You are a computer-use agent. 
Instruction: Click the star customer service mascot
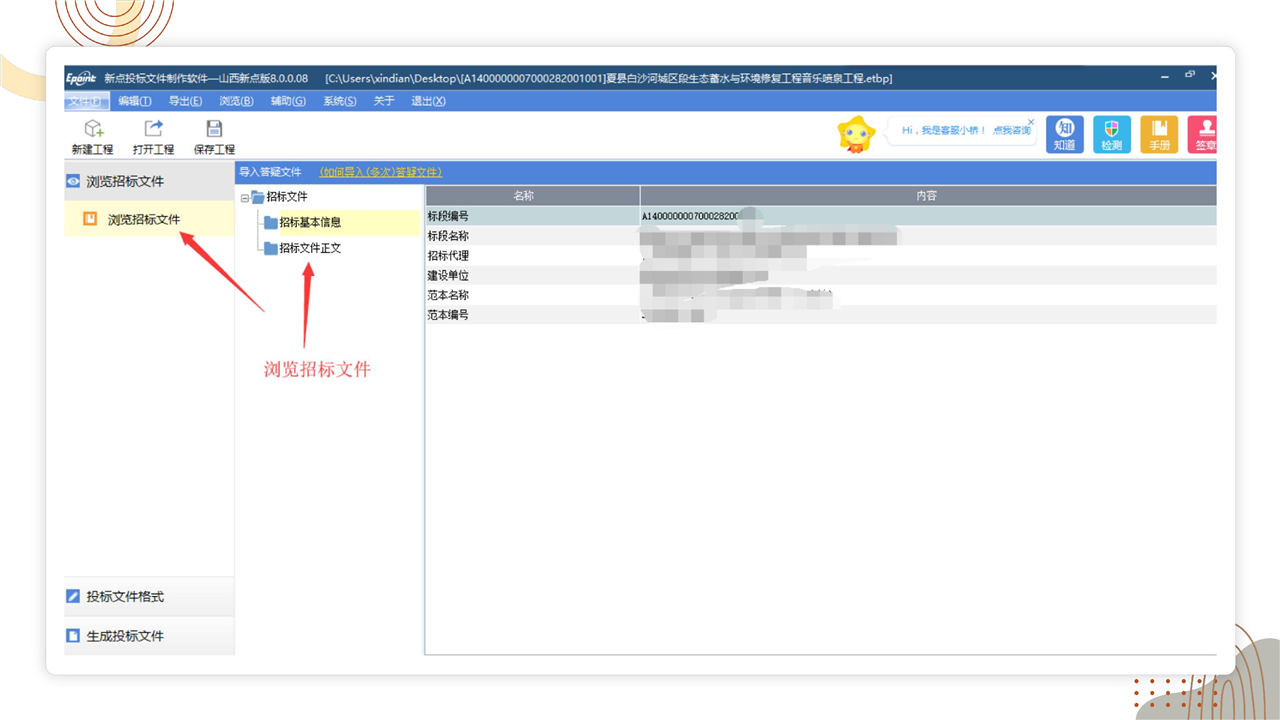coord(856,134)
